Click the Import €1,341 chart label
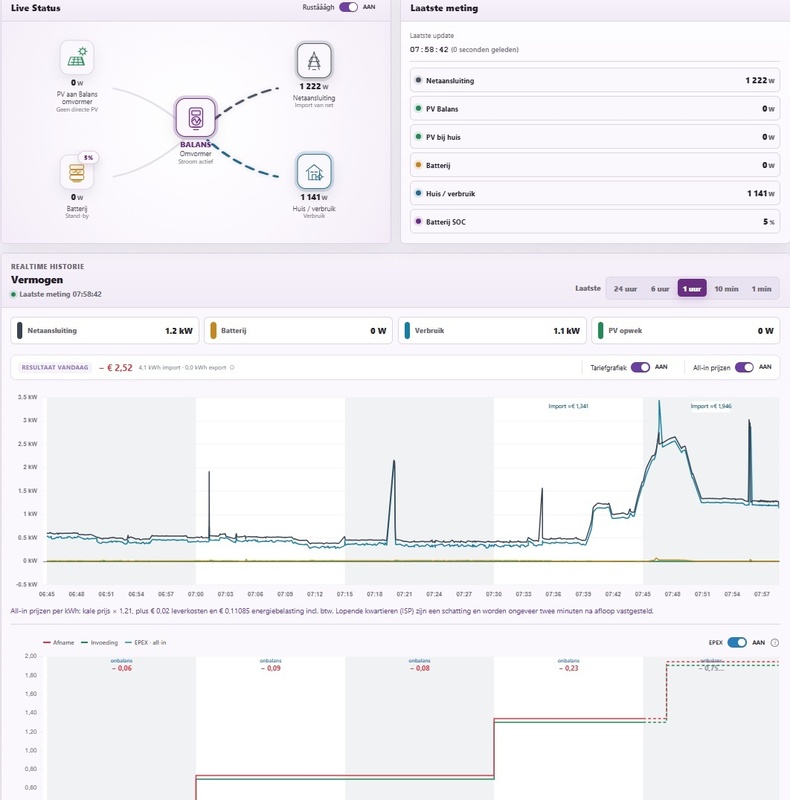This screenshot has width=790, height=800. (x=569, y=406)
